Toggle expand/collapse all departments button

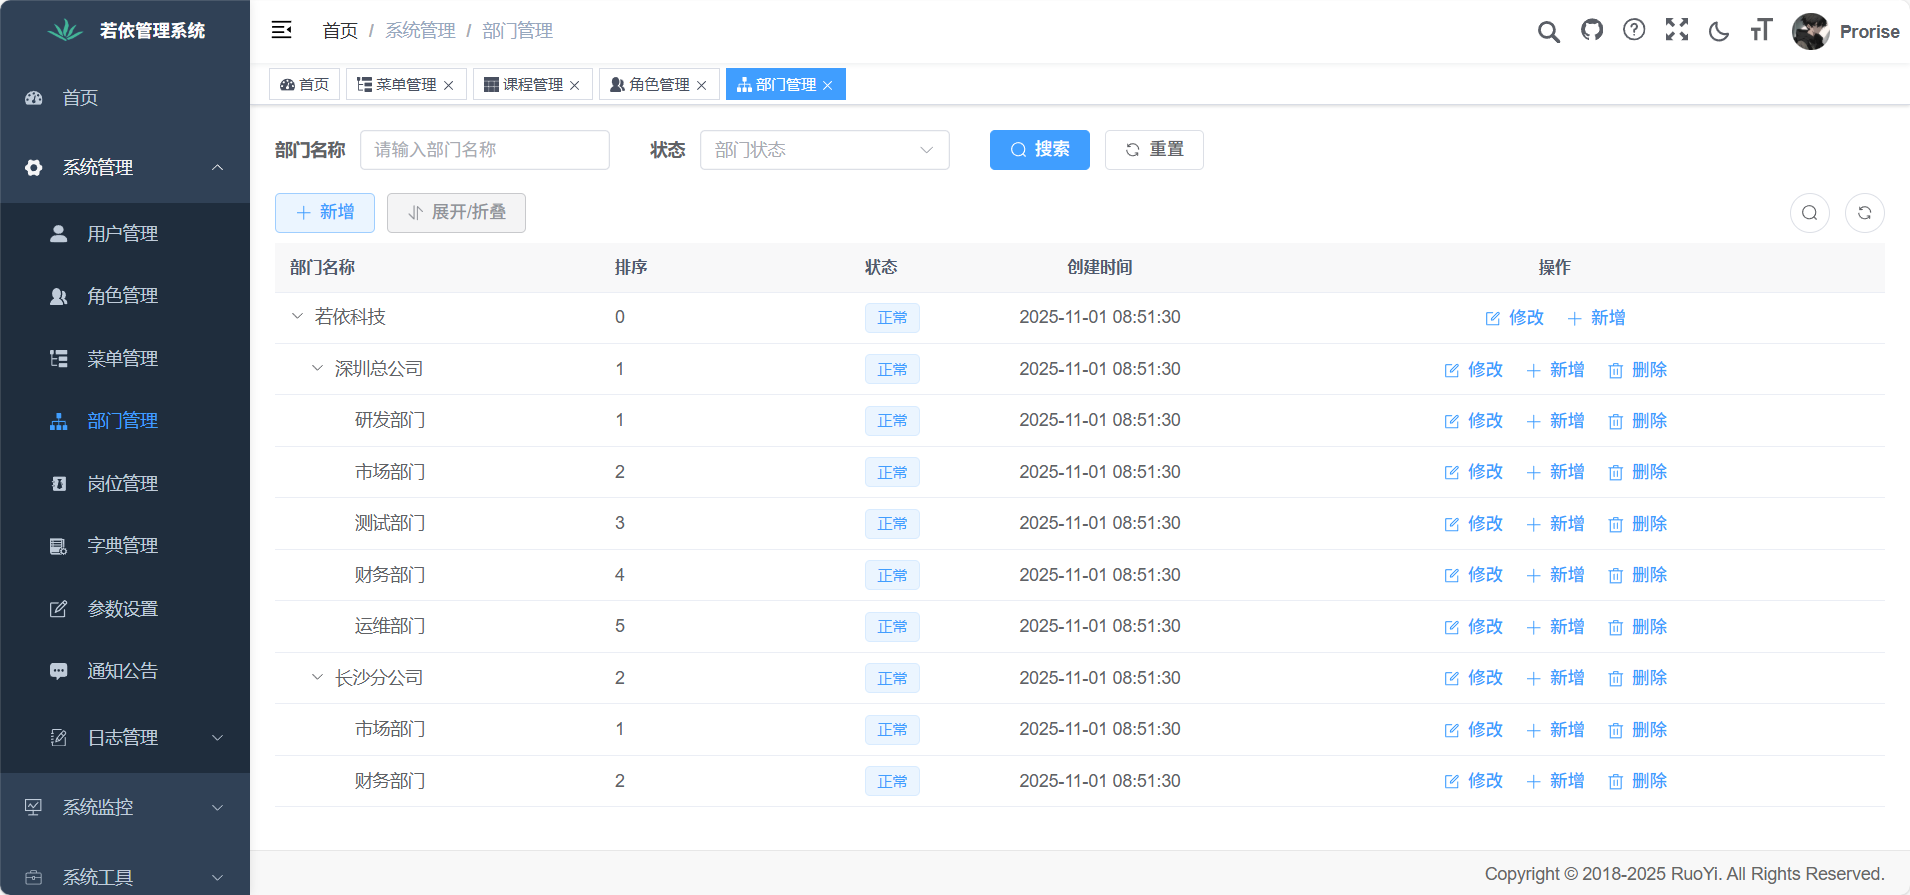pyautogui.click(x=456, y=213)
